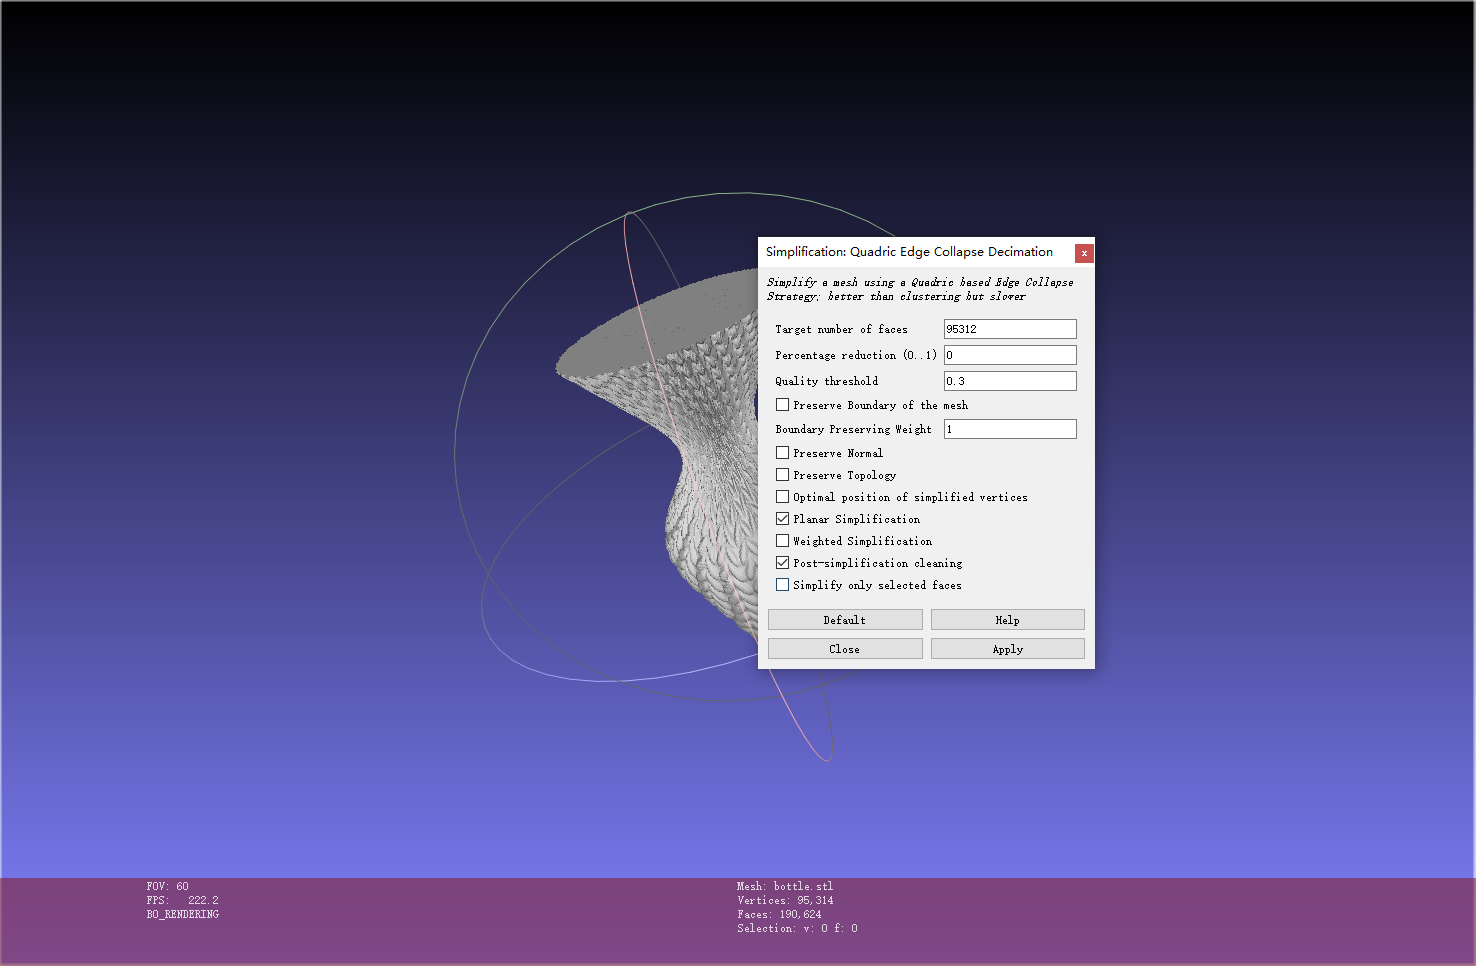The image size is (1476, 966).
Task: Click the Percentage reduction input field
Action: [1010, 355]
